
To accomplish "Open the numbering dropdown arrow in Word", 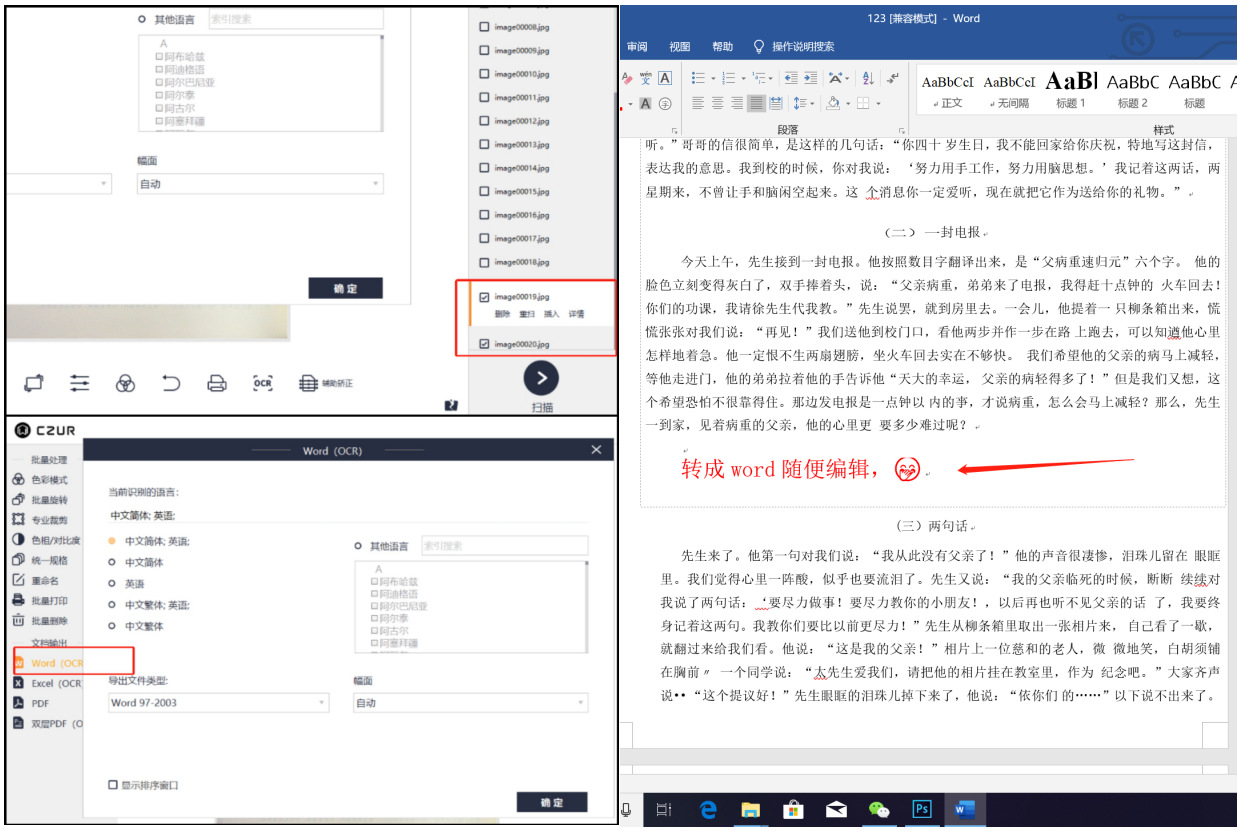I will tap(743, 78).
